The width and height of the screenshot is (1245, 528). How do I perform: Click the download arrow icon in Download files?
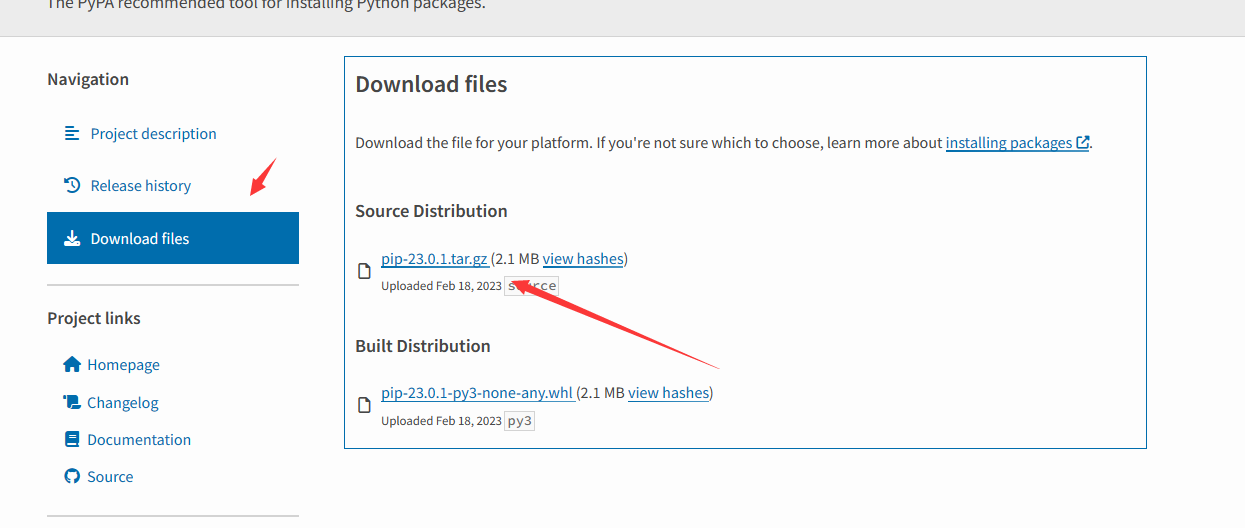coord(72,238)
